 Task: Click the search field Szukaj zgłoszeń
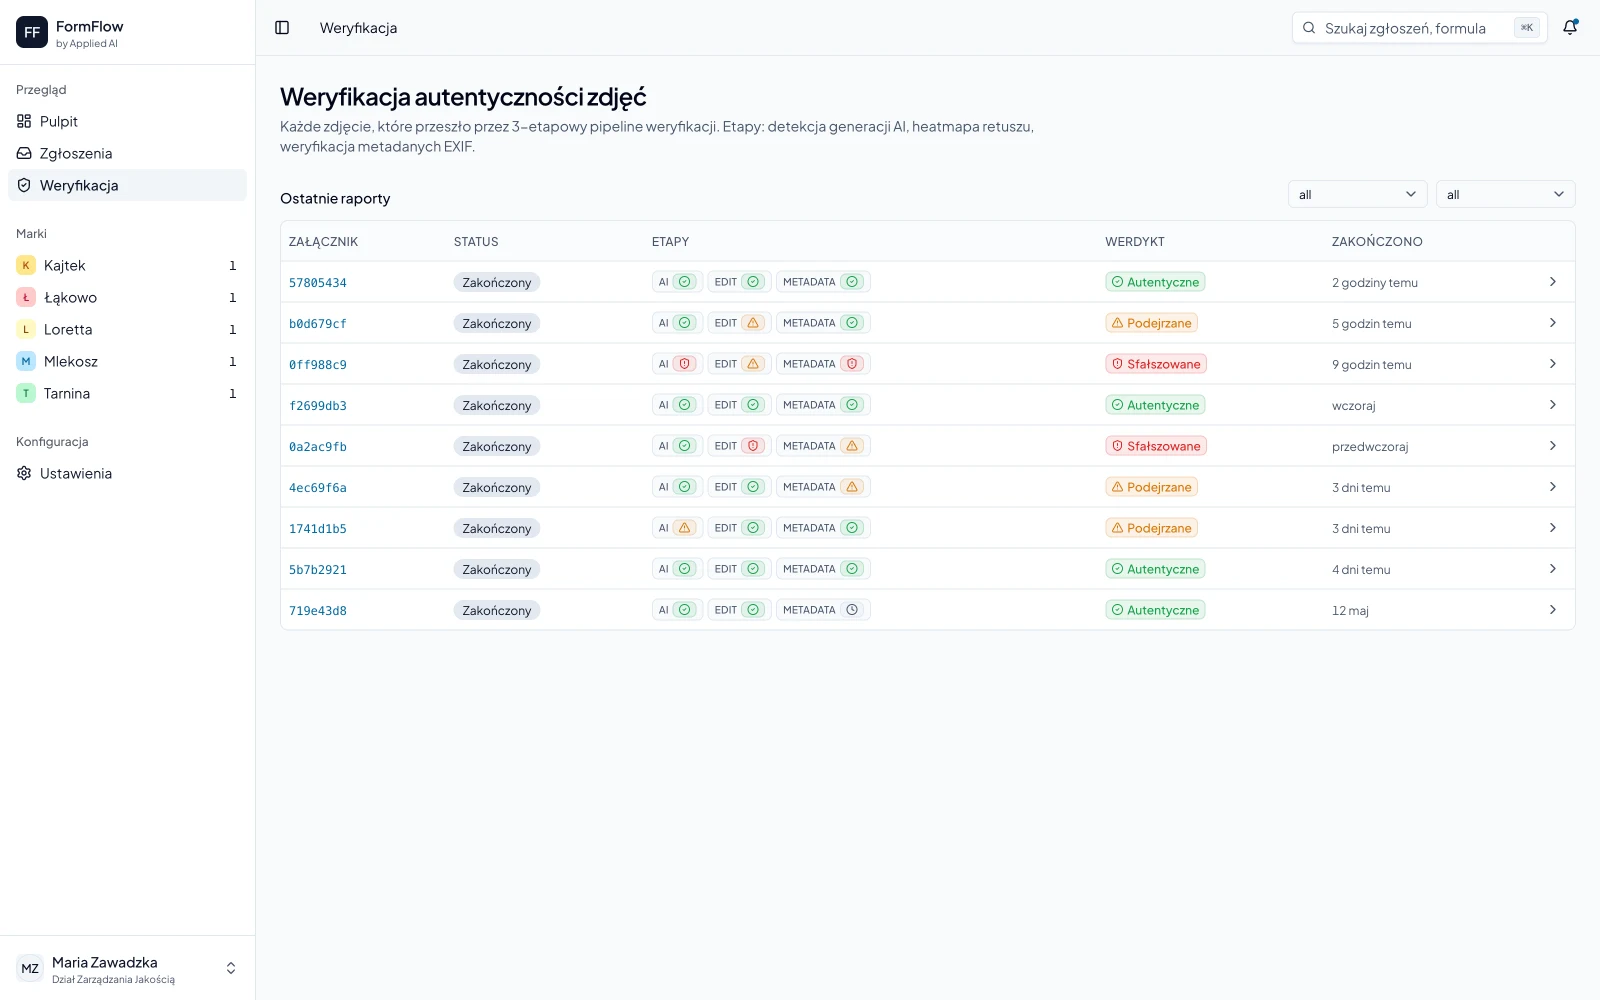tap(1419, 28)
